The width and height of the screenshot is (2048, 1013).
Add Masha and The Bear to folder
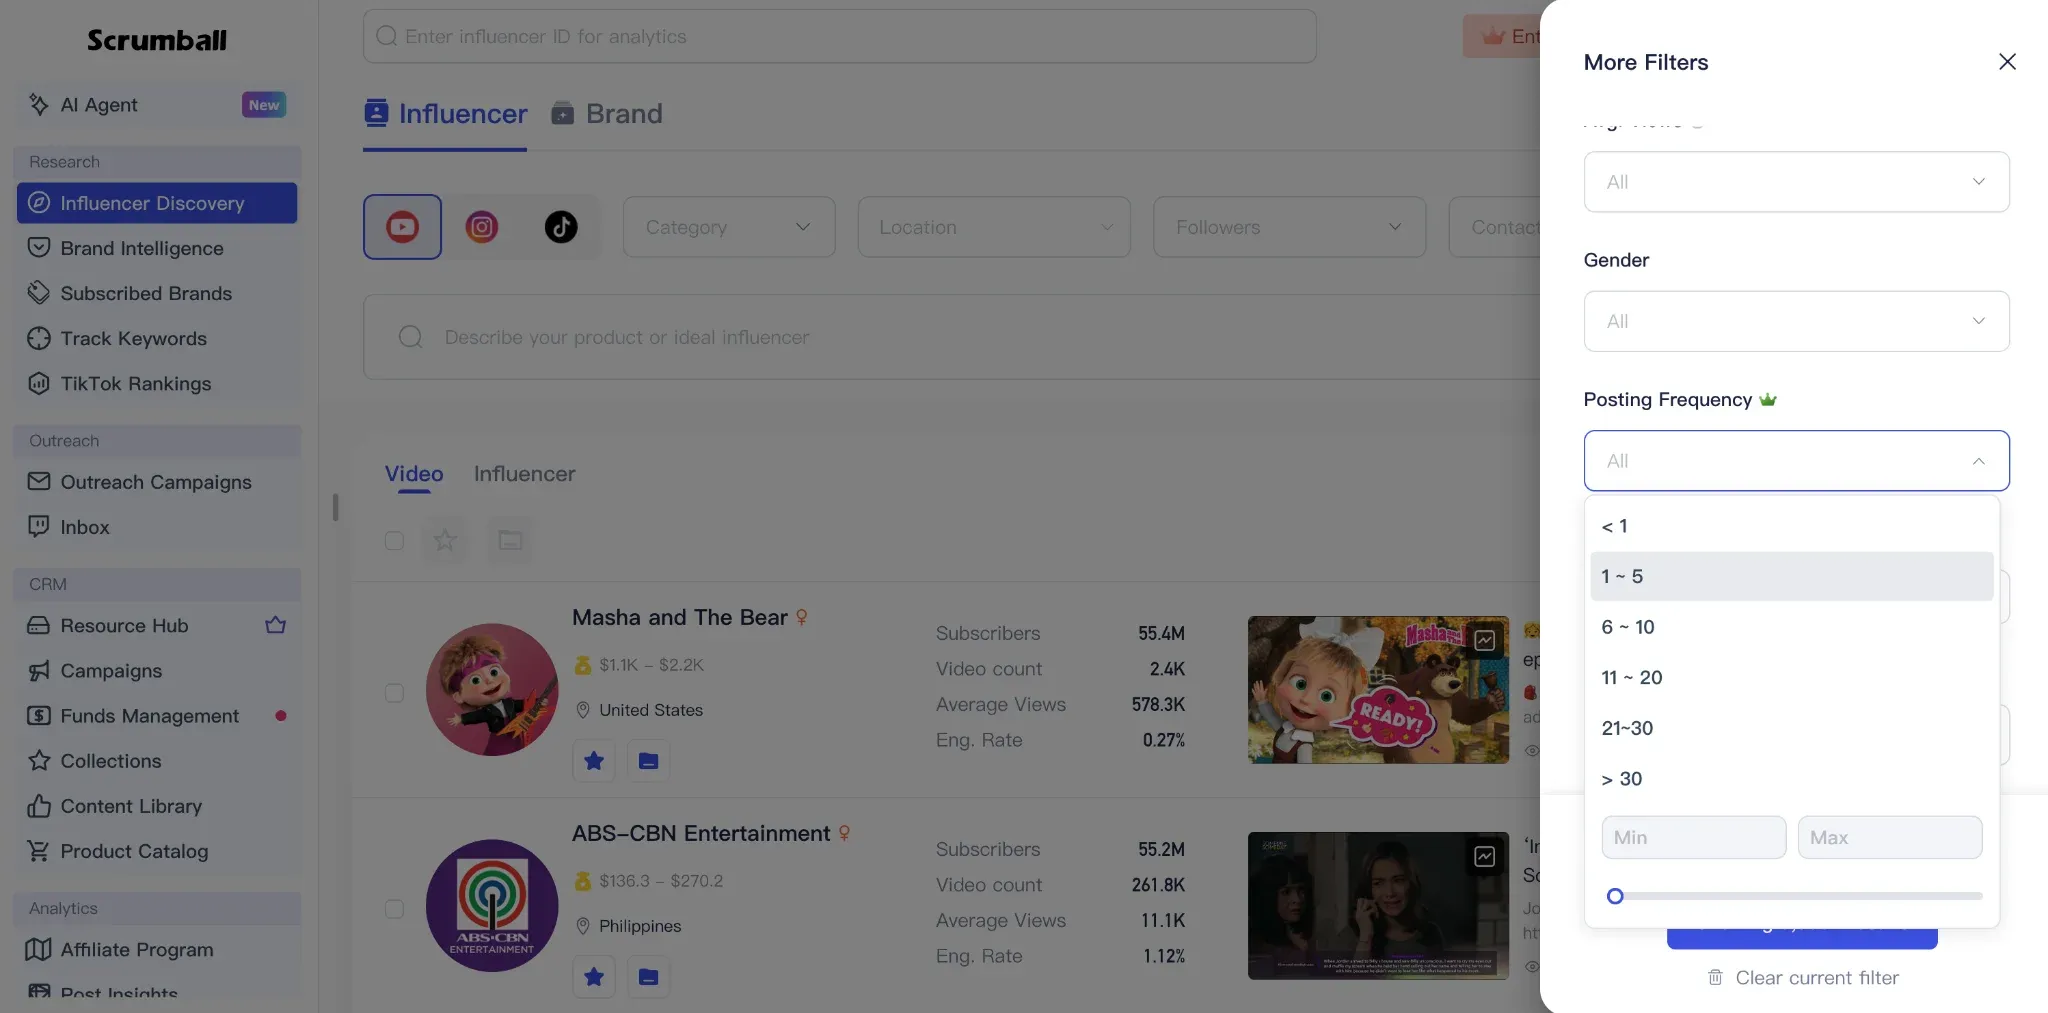pos(648,761)
